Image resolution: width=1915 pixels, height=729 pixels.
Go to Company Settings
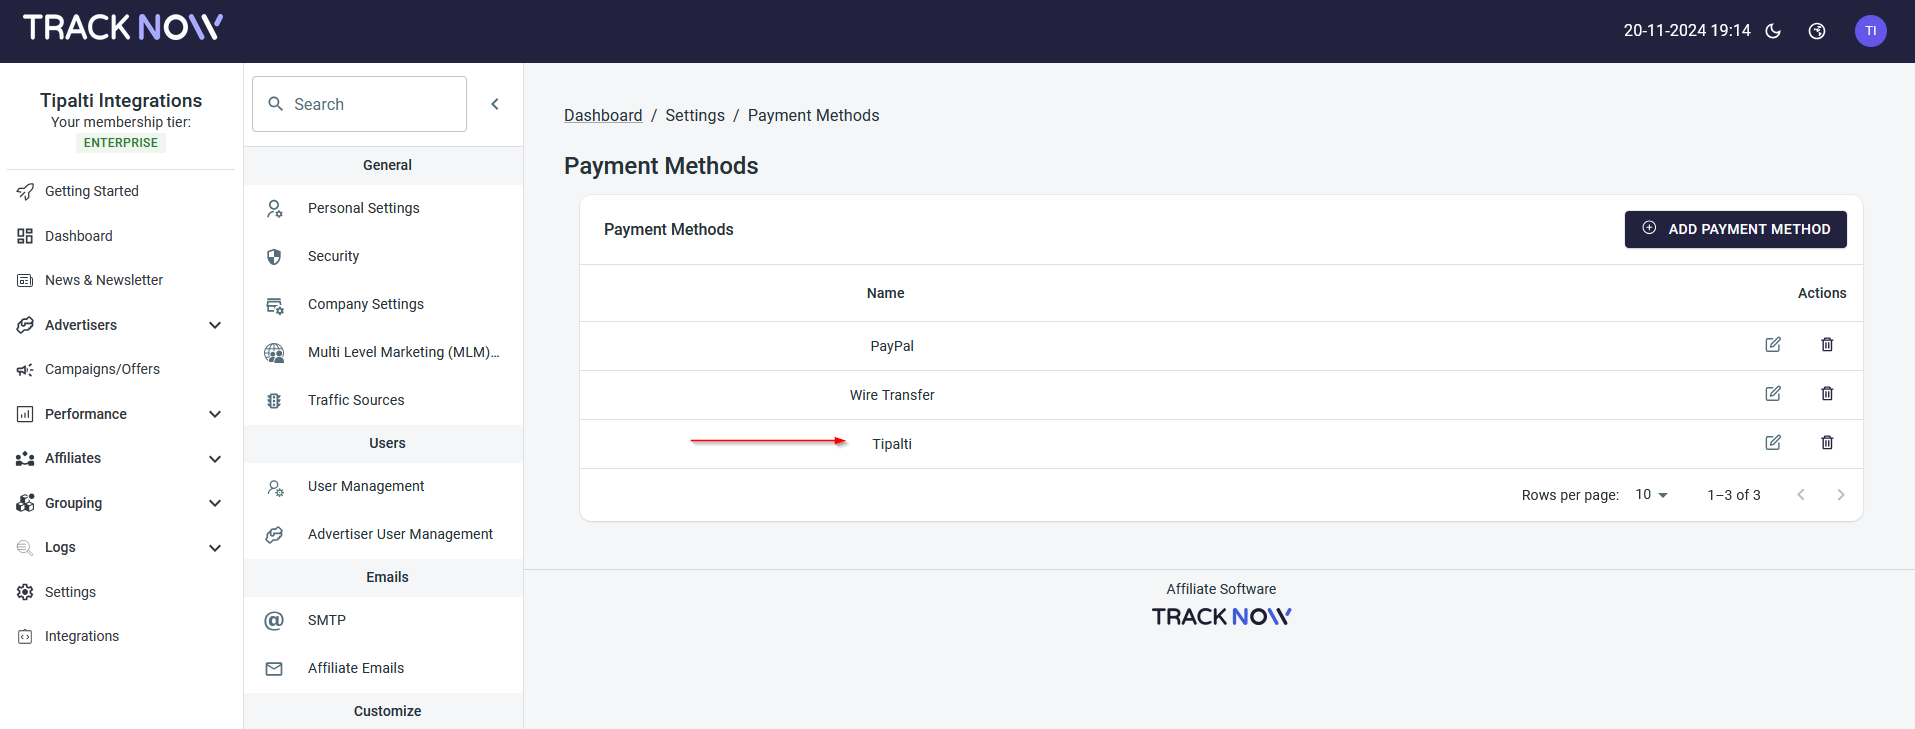pyautogui.click(x=365, y=304)
